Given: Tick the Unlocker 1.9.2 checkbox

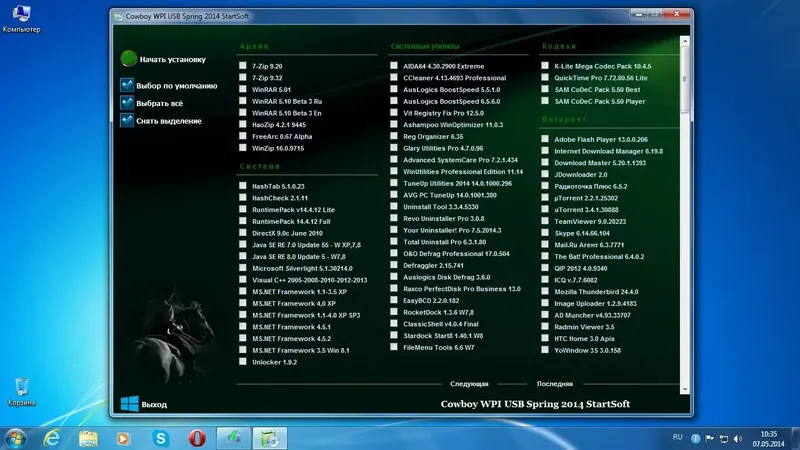Looking at the screenshot, I should (243, 362).
